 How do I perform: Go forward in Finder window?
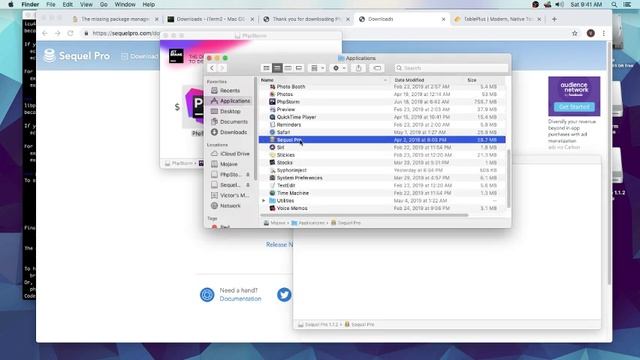coord(222,68)
